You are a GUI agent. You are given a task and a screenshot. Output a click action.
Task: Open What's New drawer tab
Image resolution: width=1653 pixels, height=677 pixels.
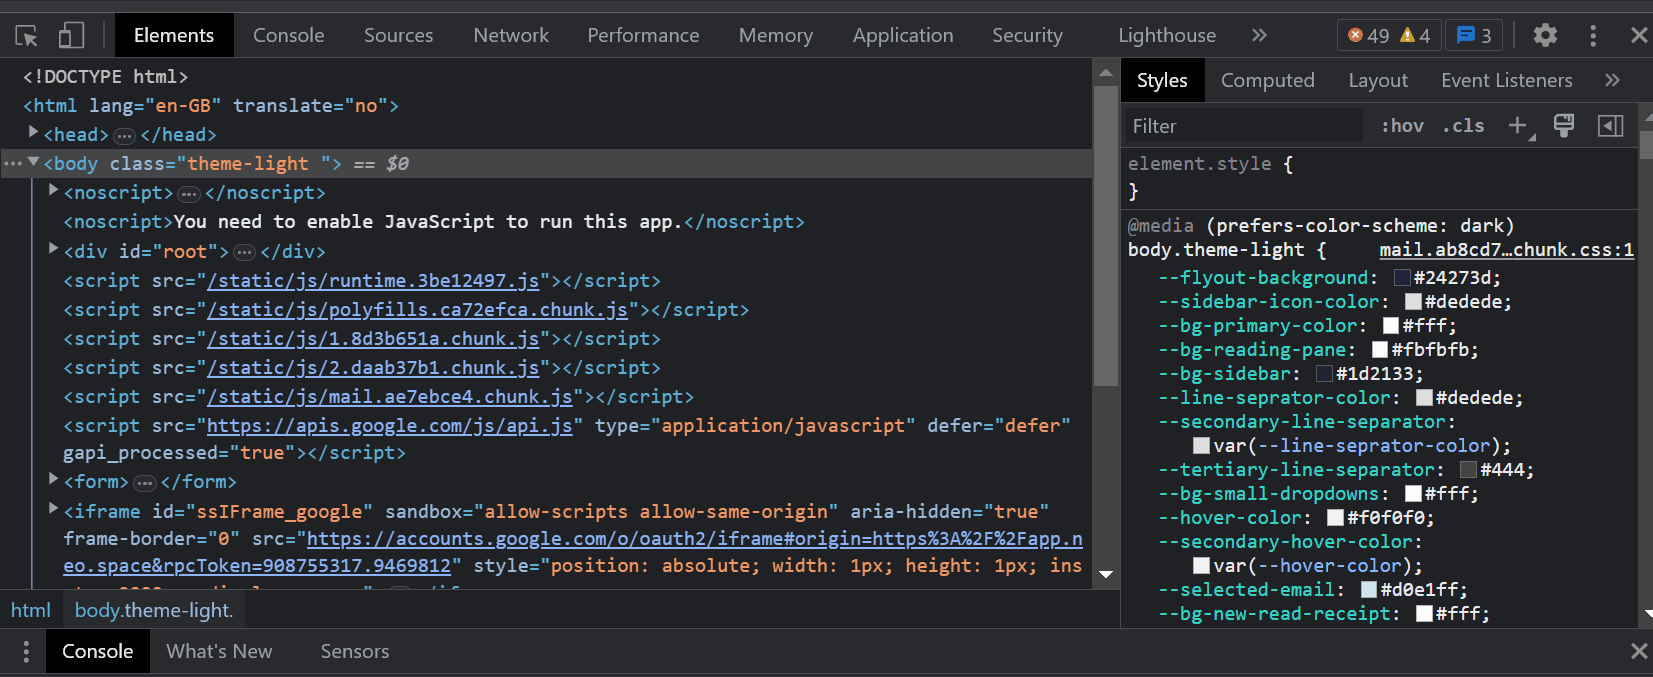point(219,651)
